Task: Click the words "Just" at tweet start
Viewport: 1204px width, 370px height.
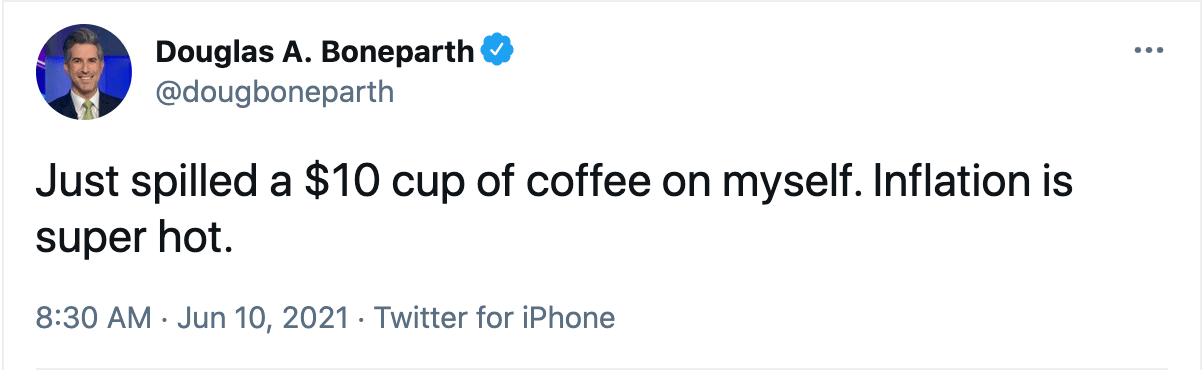Action: (x=71, y=187)
